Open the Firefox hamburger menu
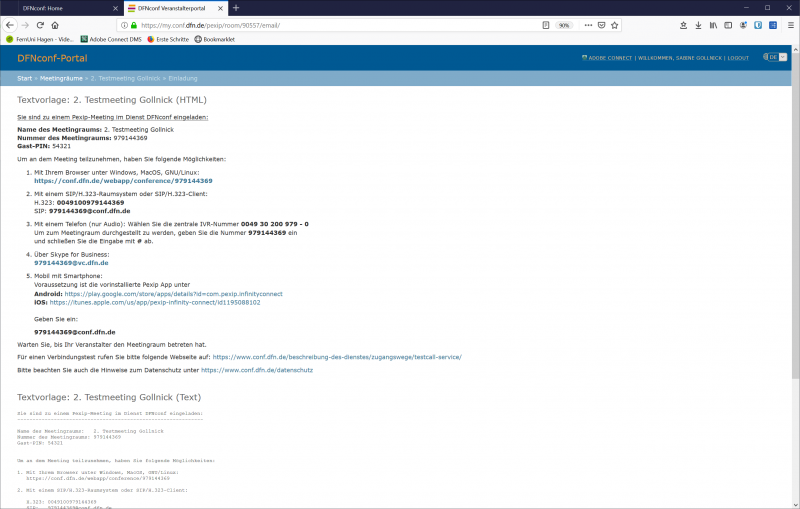This screenshot has width=800, height=509. click(791, 25)
